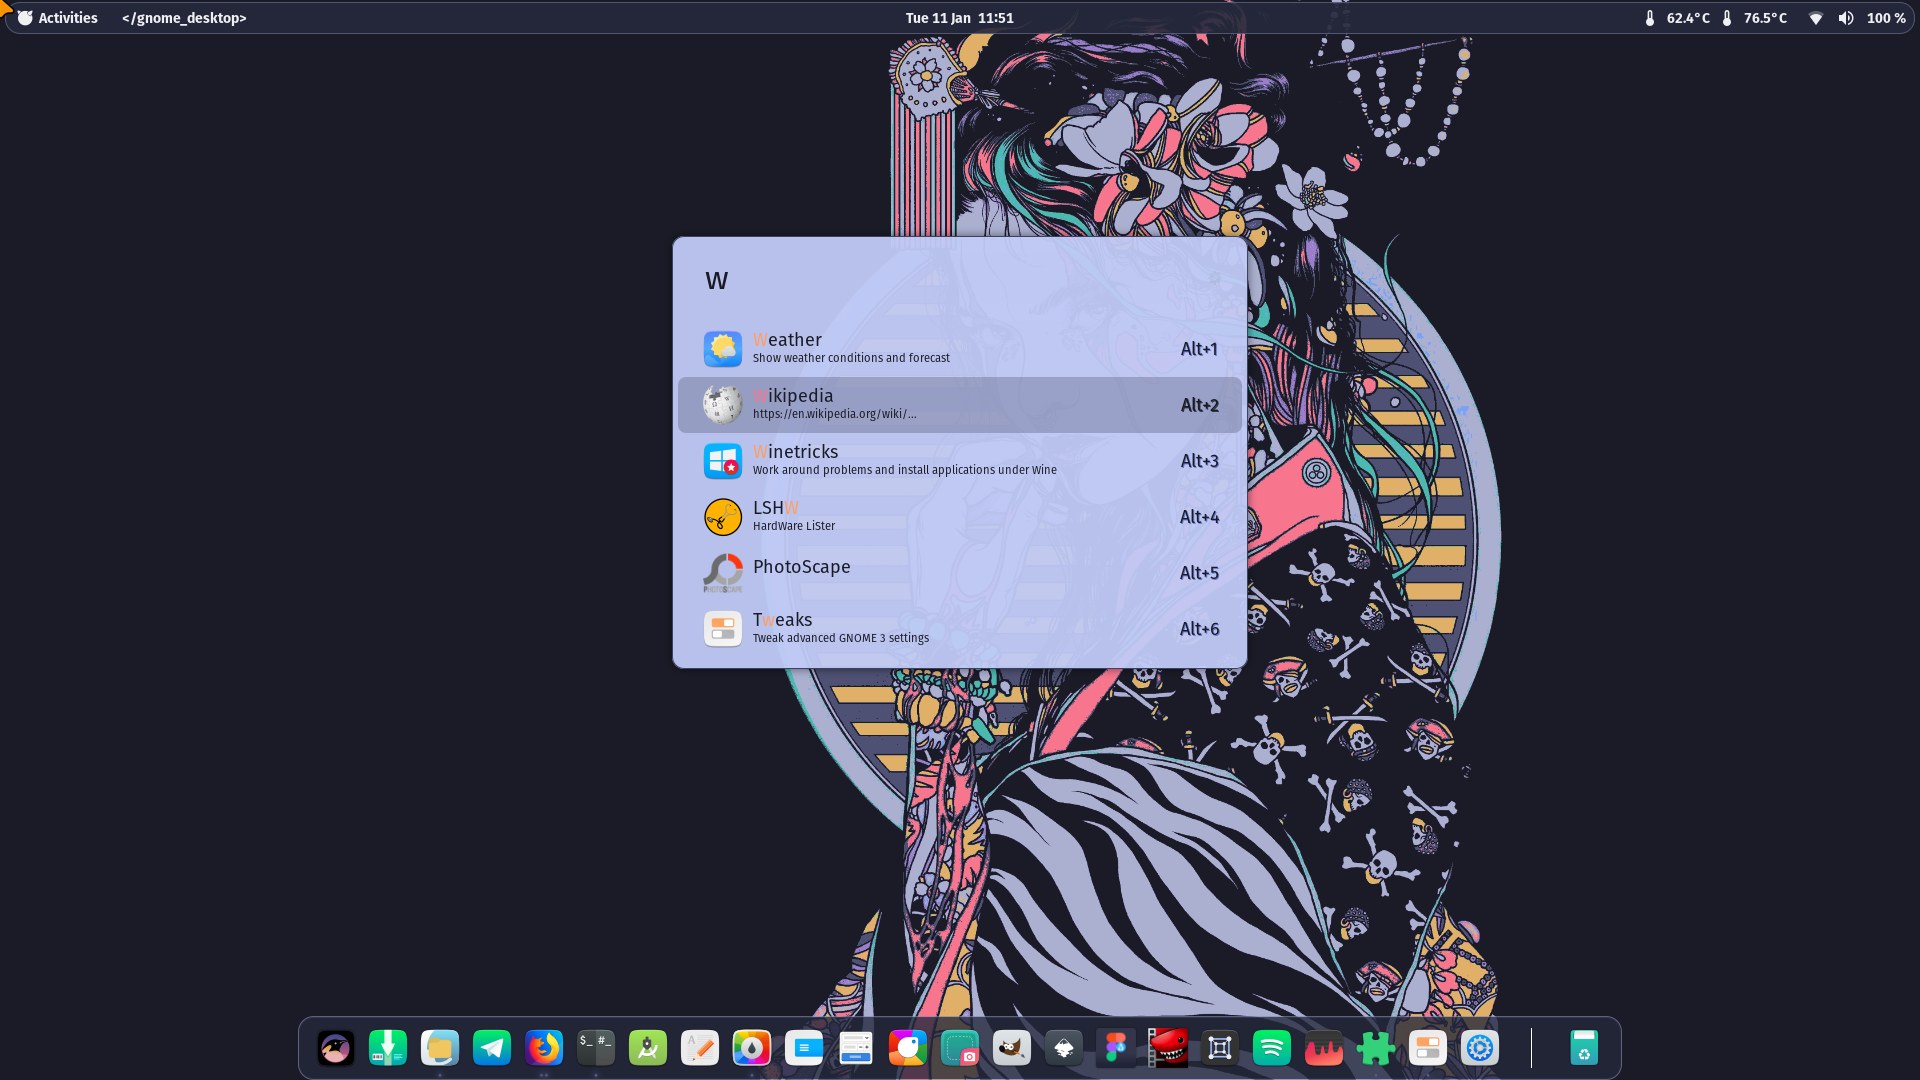Viewport: 1920px width, 1080px height.
Task: Open the red waveform app in dock
Action: [x=1324, y=1048]
